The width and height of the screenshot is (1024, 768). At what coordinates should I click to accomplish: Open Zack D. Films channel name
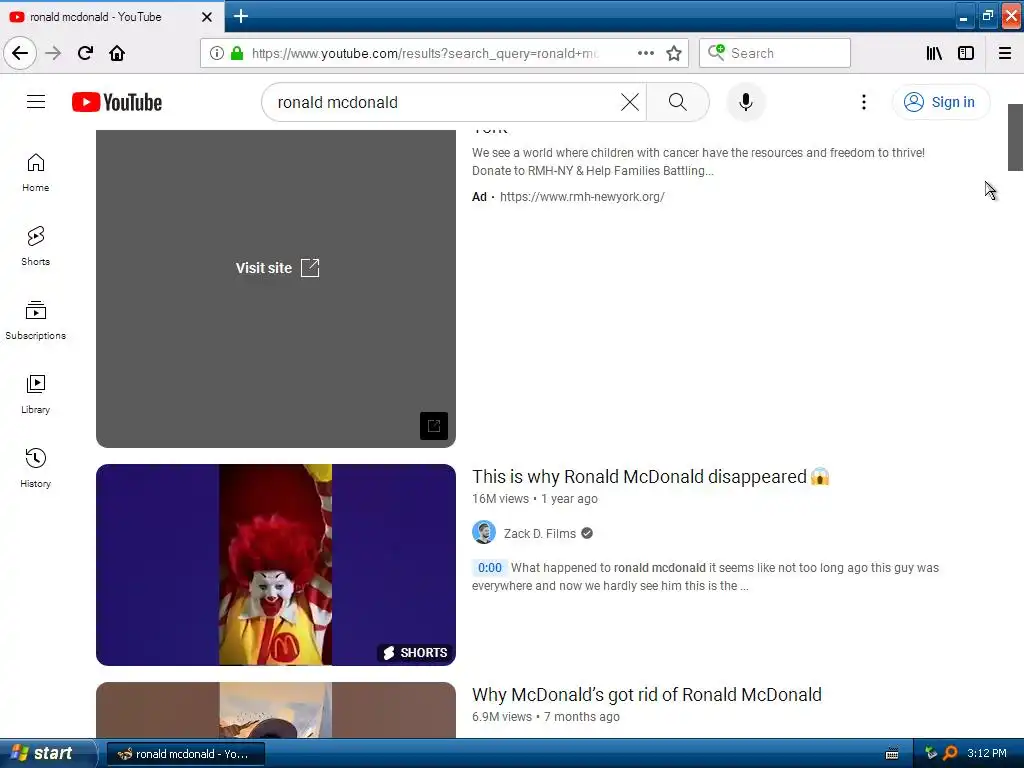[x=539, y=534]
